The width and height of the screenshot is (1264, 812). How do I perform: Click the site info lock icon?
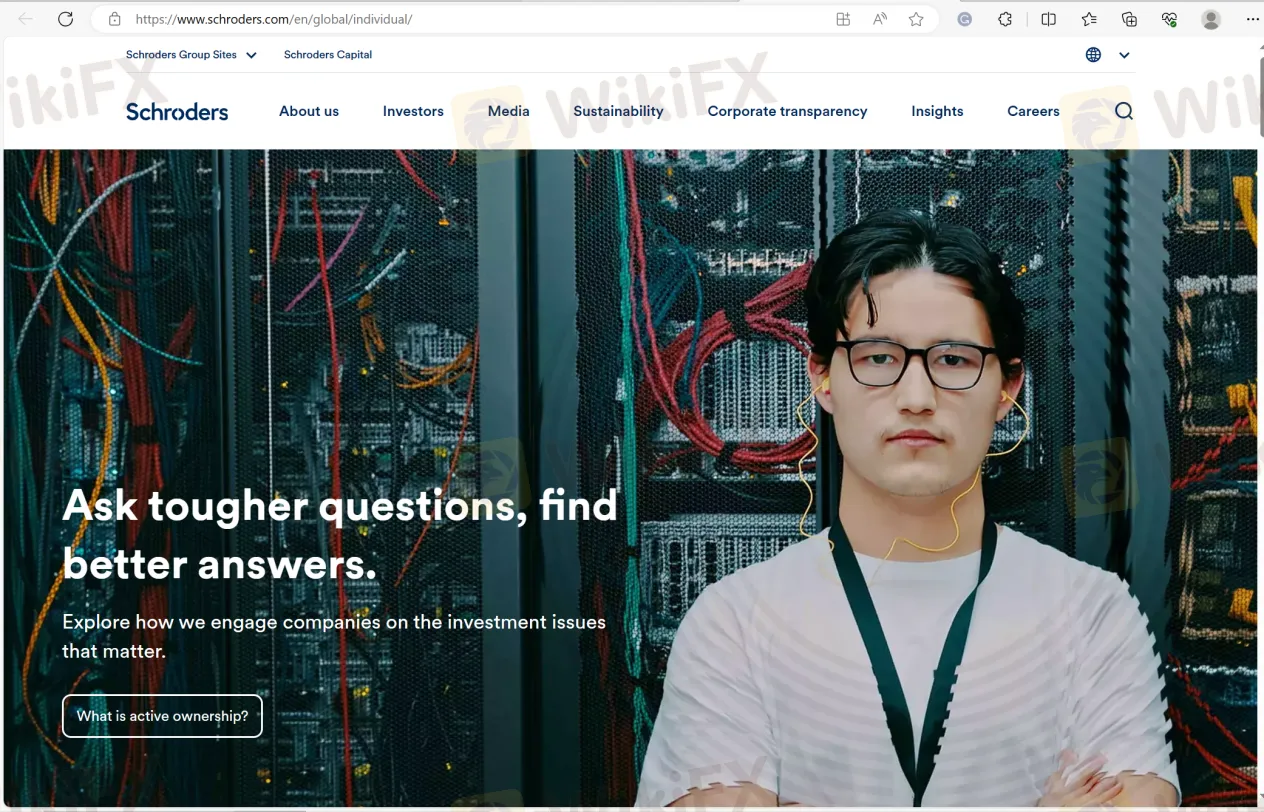114,19
